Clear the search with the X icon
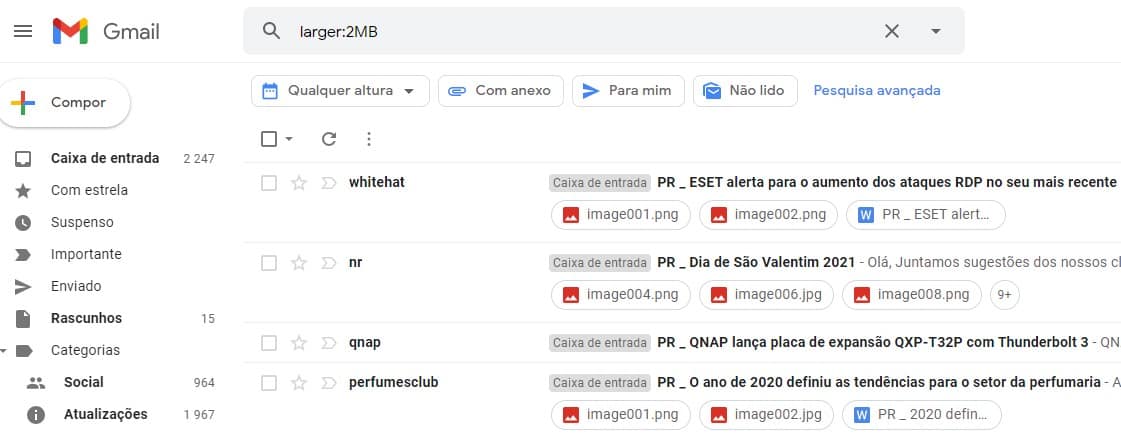The height and width of the screenshot is (437, 1121). [892, 31]
